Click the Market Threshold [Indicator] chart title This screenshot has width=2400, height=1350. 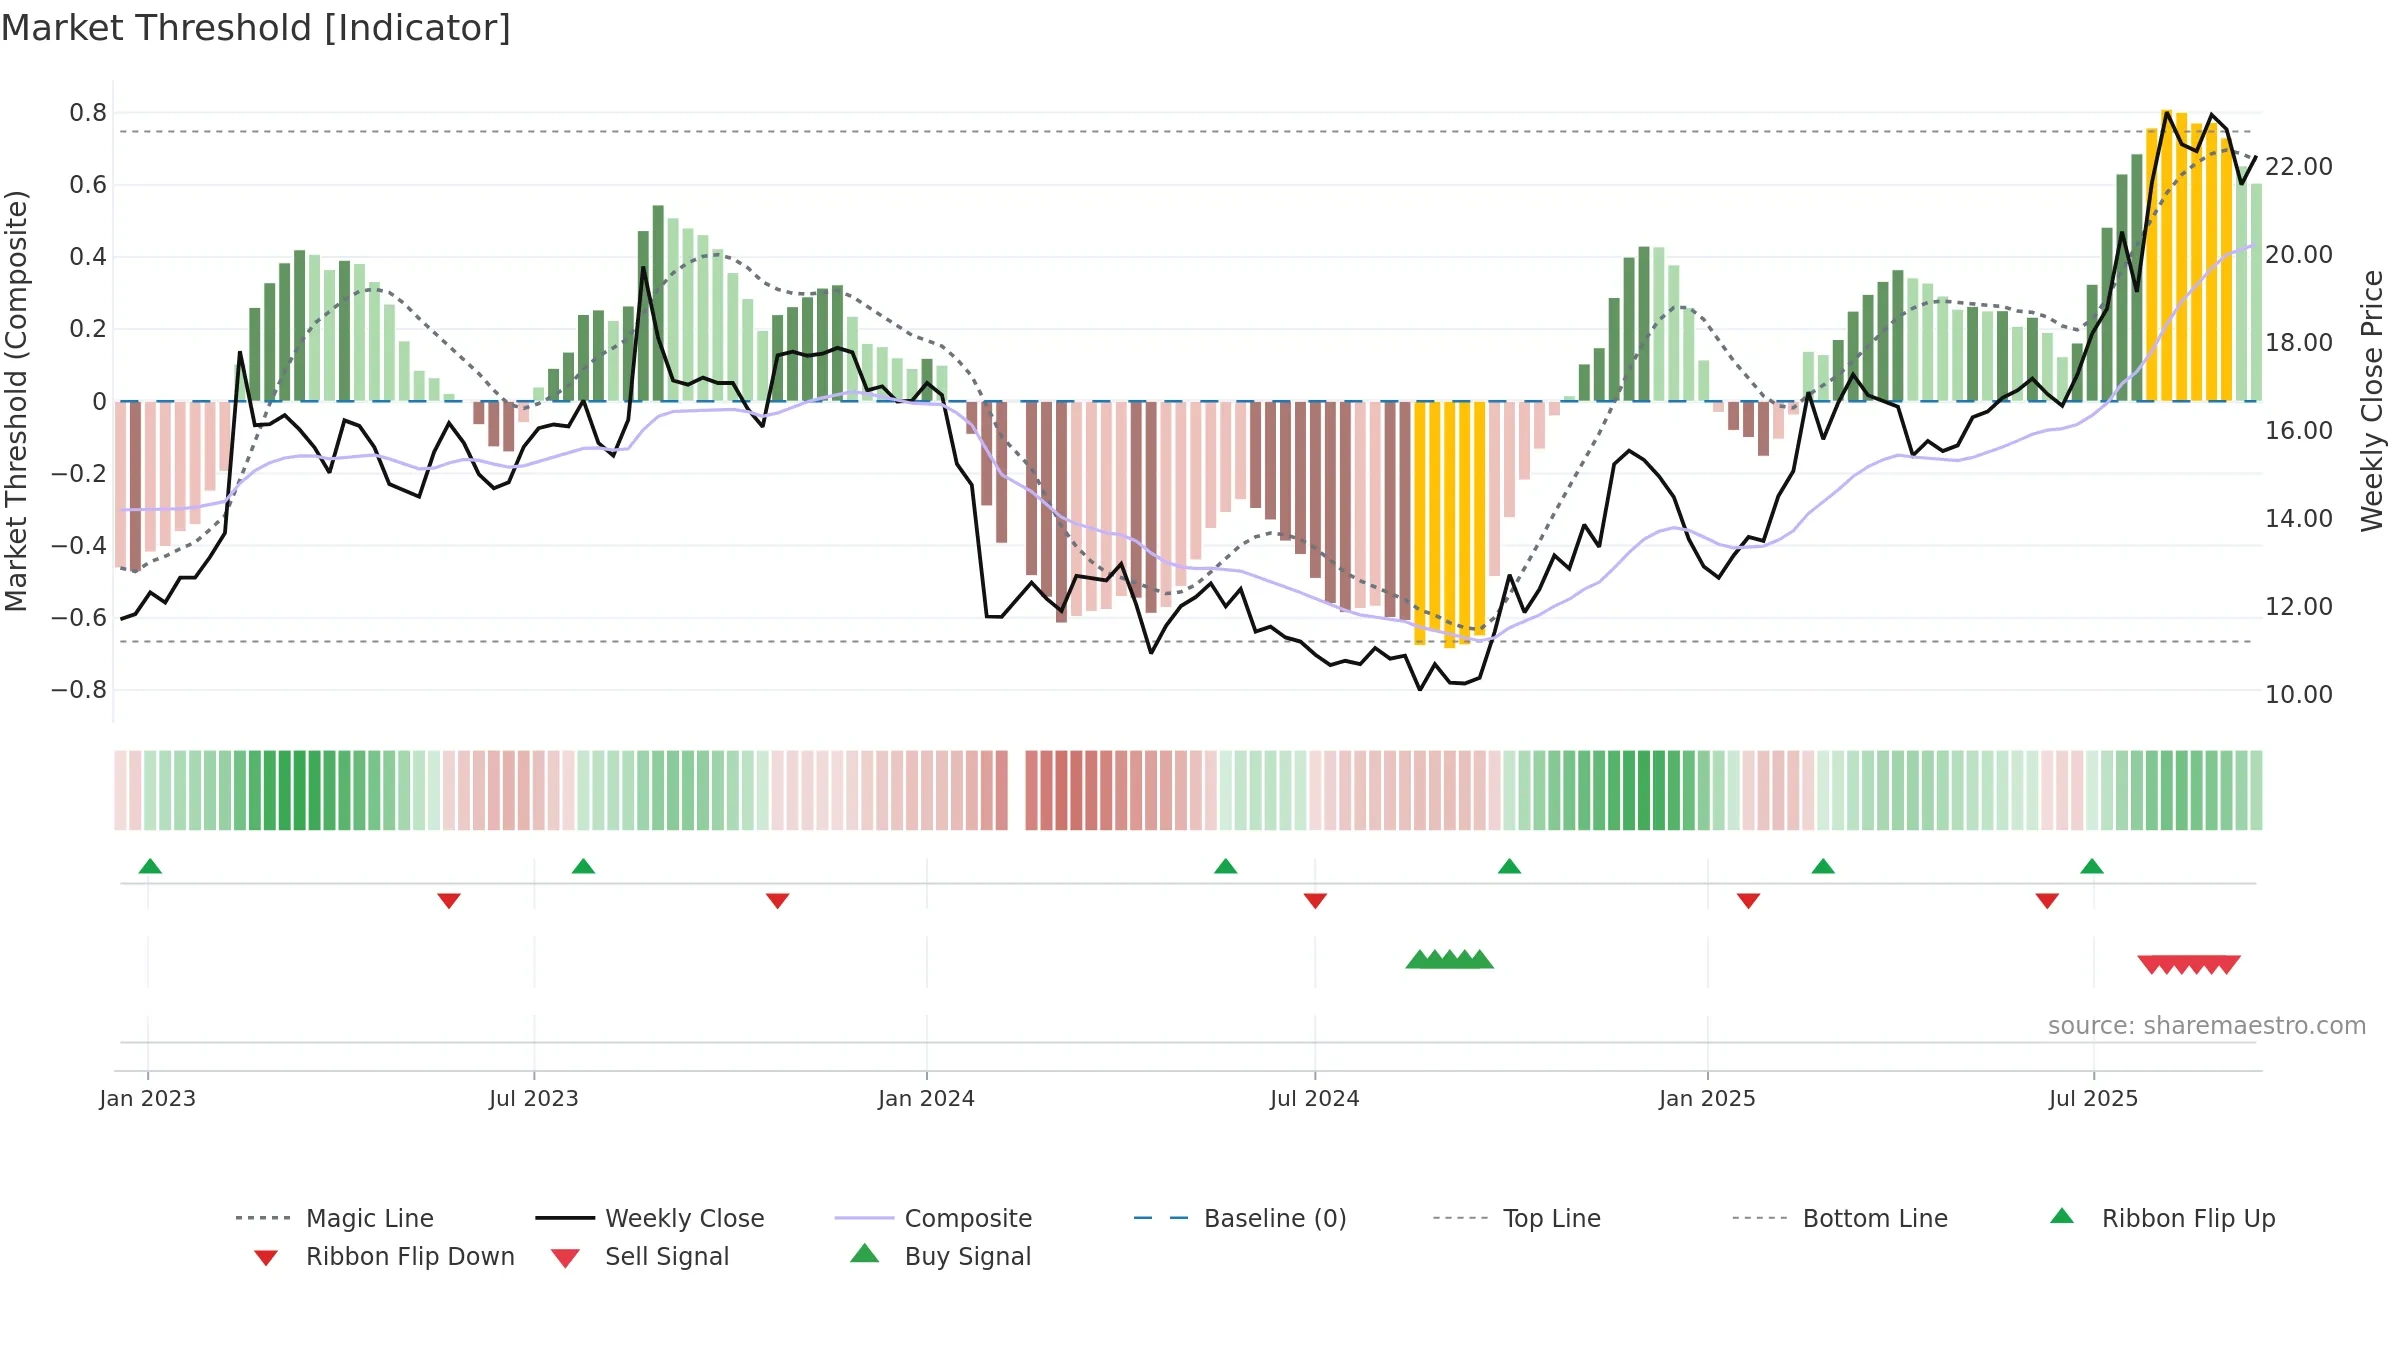(256, 28)
